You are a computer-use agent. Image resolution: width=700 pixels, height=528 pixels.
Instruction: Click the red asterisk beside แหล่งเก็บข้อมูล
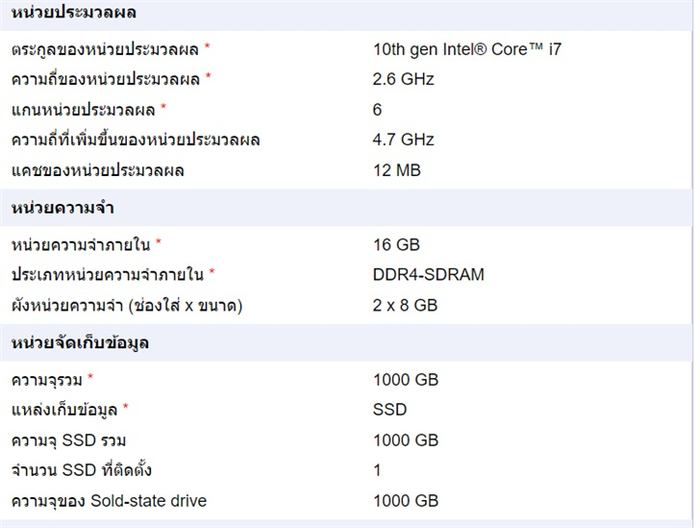tap(126, 408)
